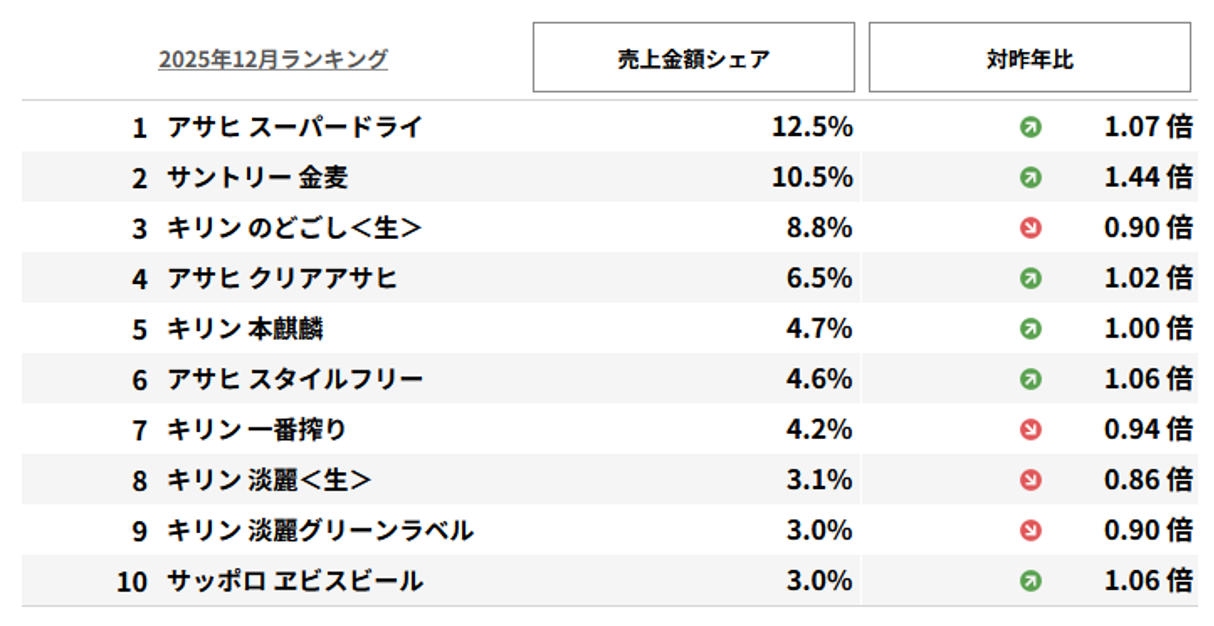Click the product name アサヒ スーパードライ
This screenshot has height=626, width=1214.
pyautogui.click(x=295, y=127)
